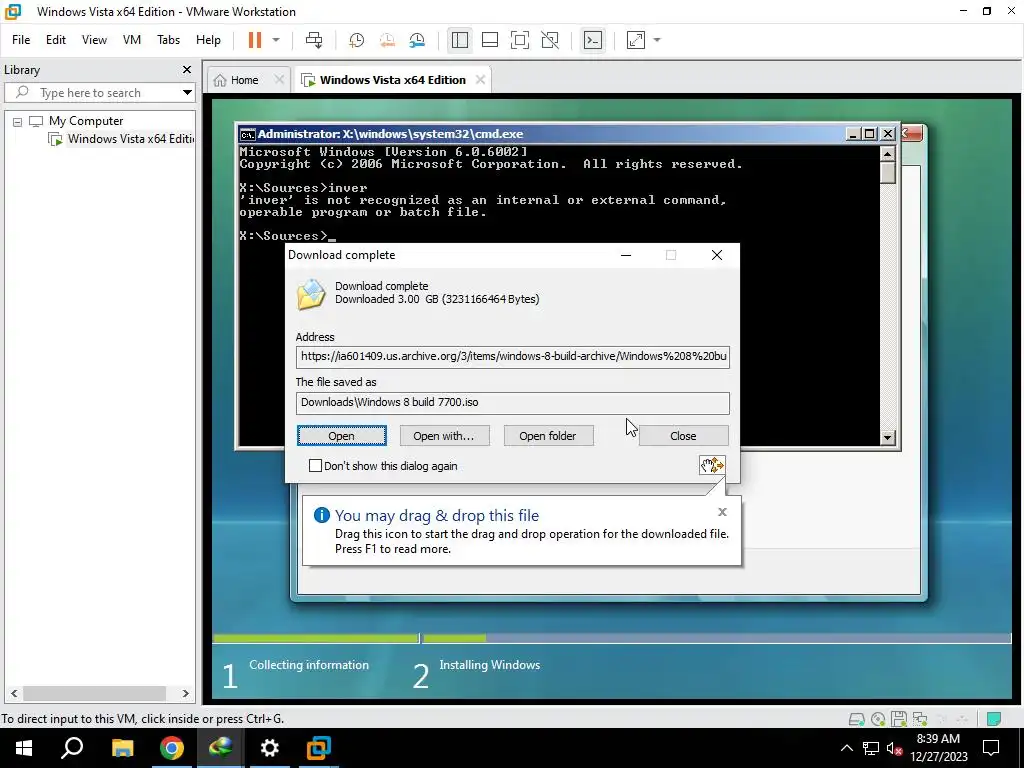Viewport: 1024px width, 768px height.
Task: Toggle the library sidebar view icon
Action: click(460, 40)
